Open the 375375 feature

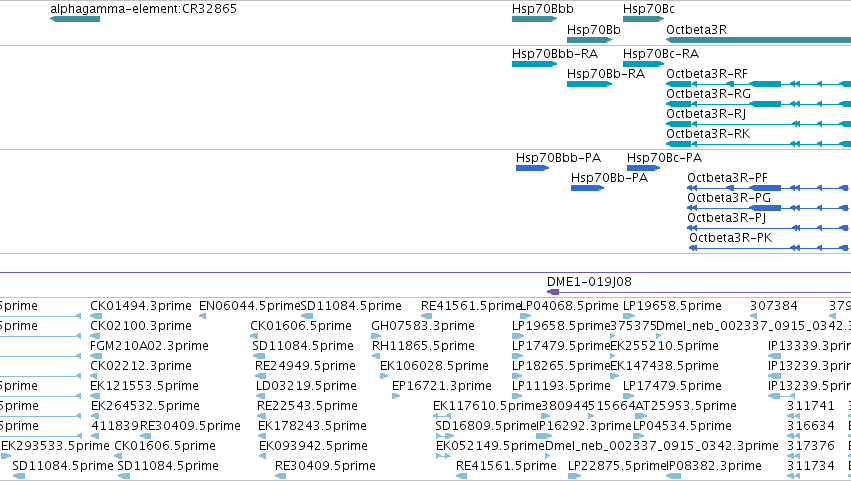click(x=615, y=337)
